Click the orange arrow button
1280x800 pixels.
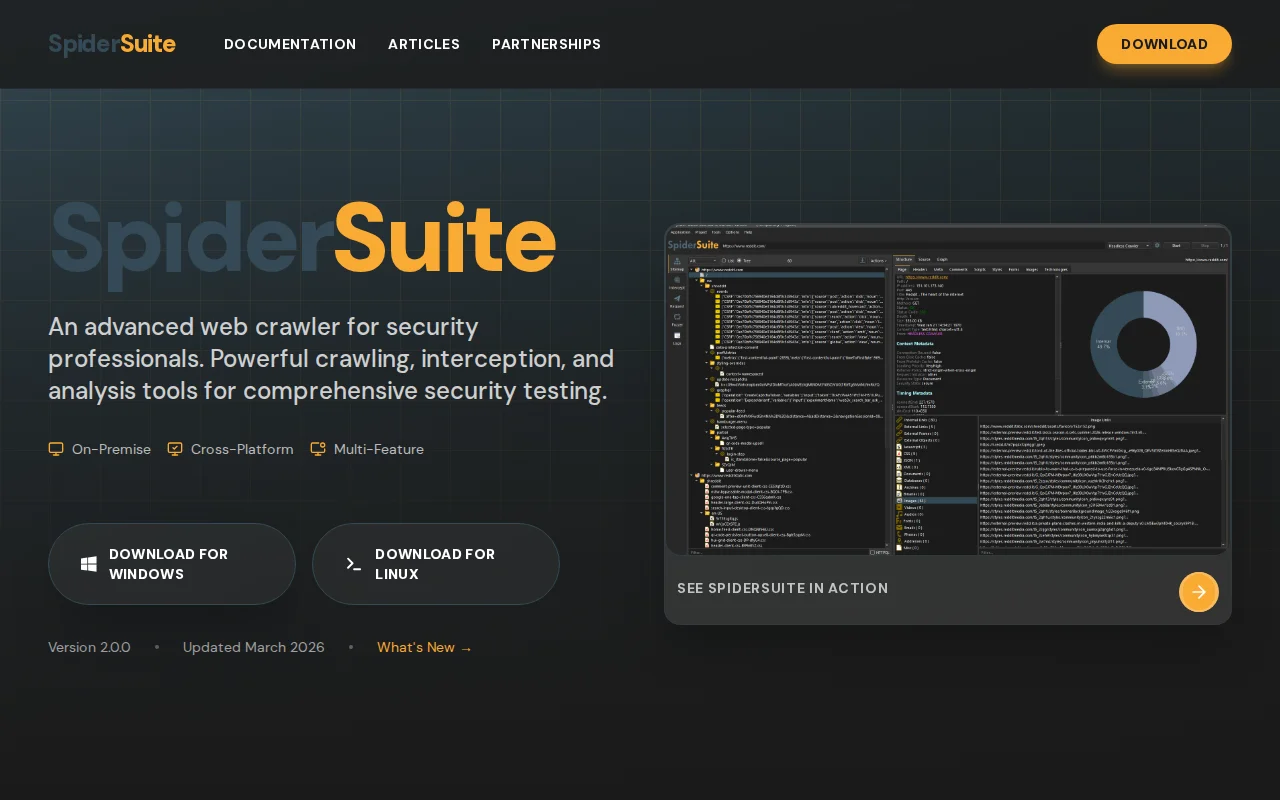click(x=1199, y=592)
